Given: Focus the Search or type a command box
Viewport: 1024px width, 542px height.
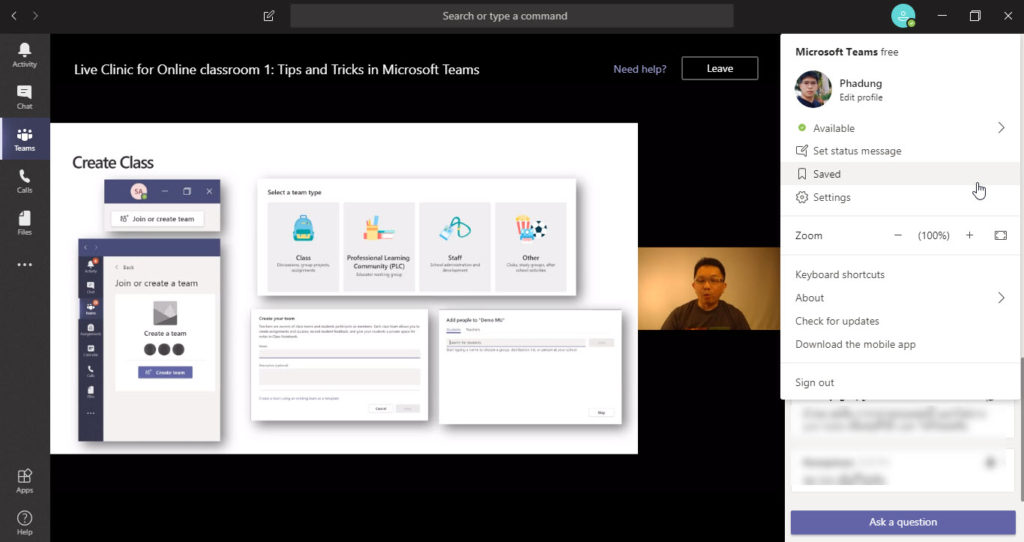Looking at the screenshot, I should [x=511, y=16].
